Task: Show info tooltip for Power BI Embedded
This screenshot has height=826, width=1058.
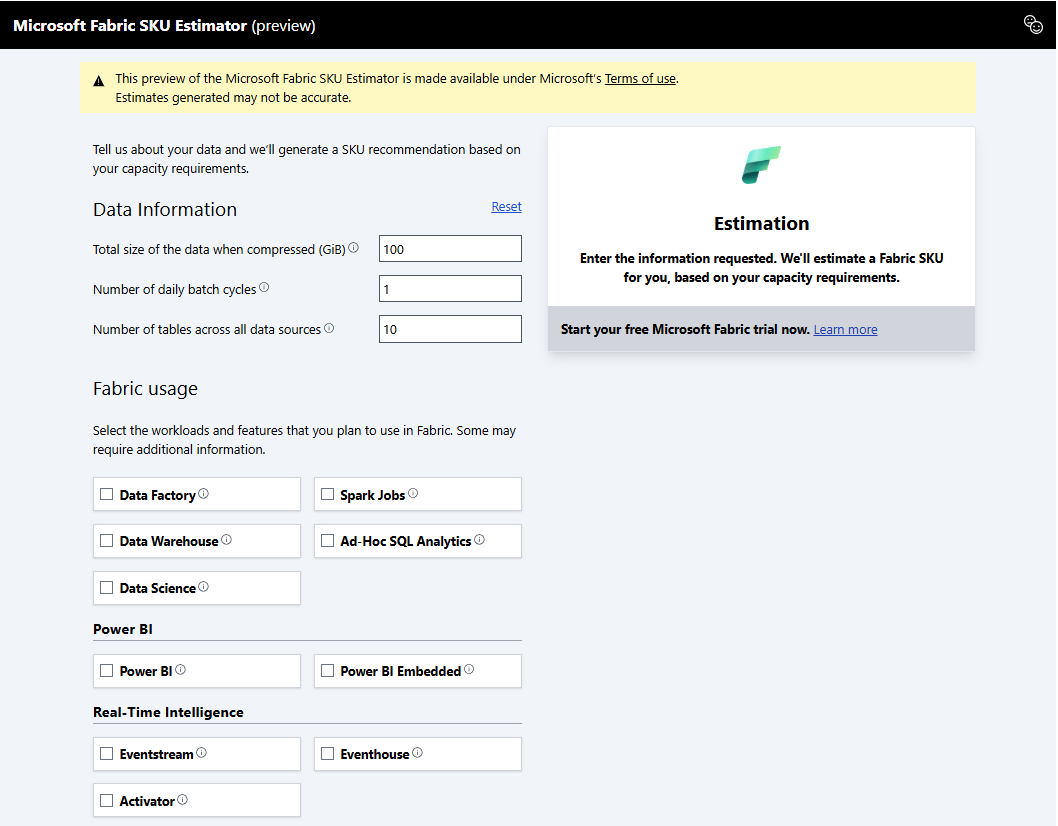Action: pyautogui.click(x=470, y=669)
